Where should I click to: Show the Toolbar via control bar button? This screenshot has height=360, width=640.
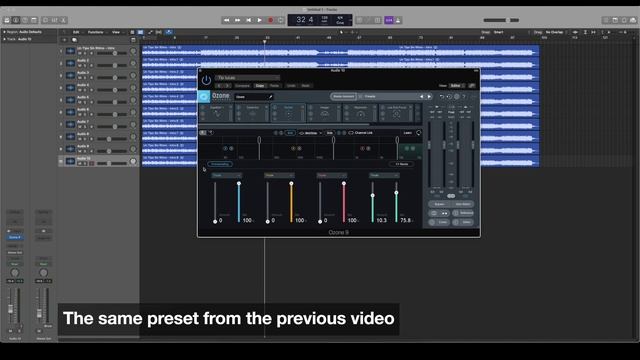pyautogui.click(x=34, y=20)
